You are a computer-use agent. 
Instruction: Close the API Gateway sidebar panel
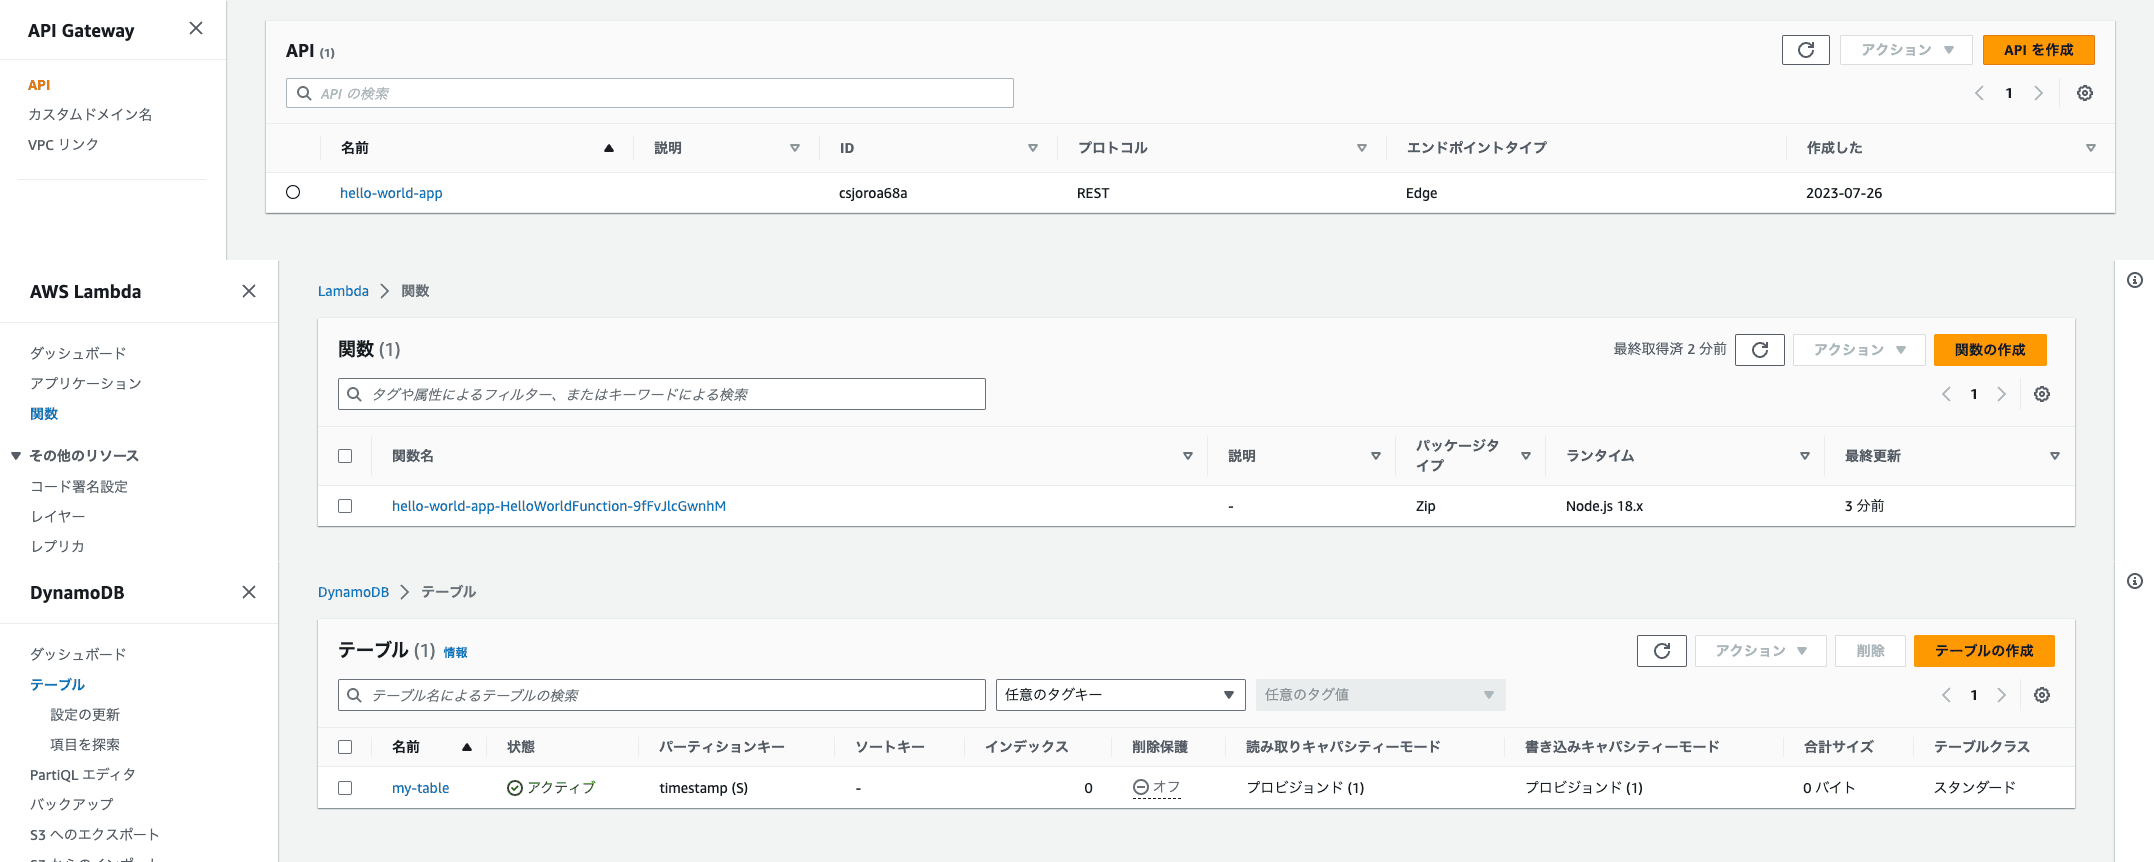pyautogui.click(x=196, y=29)
